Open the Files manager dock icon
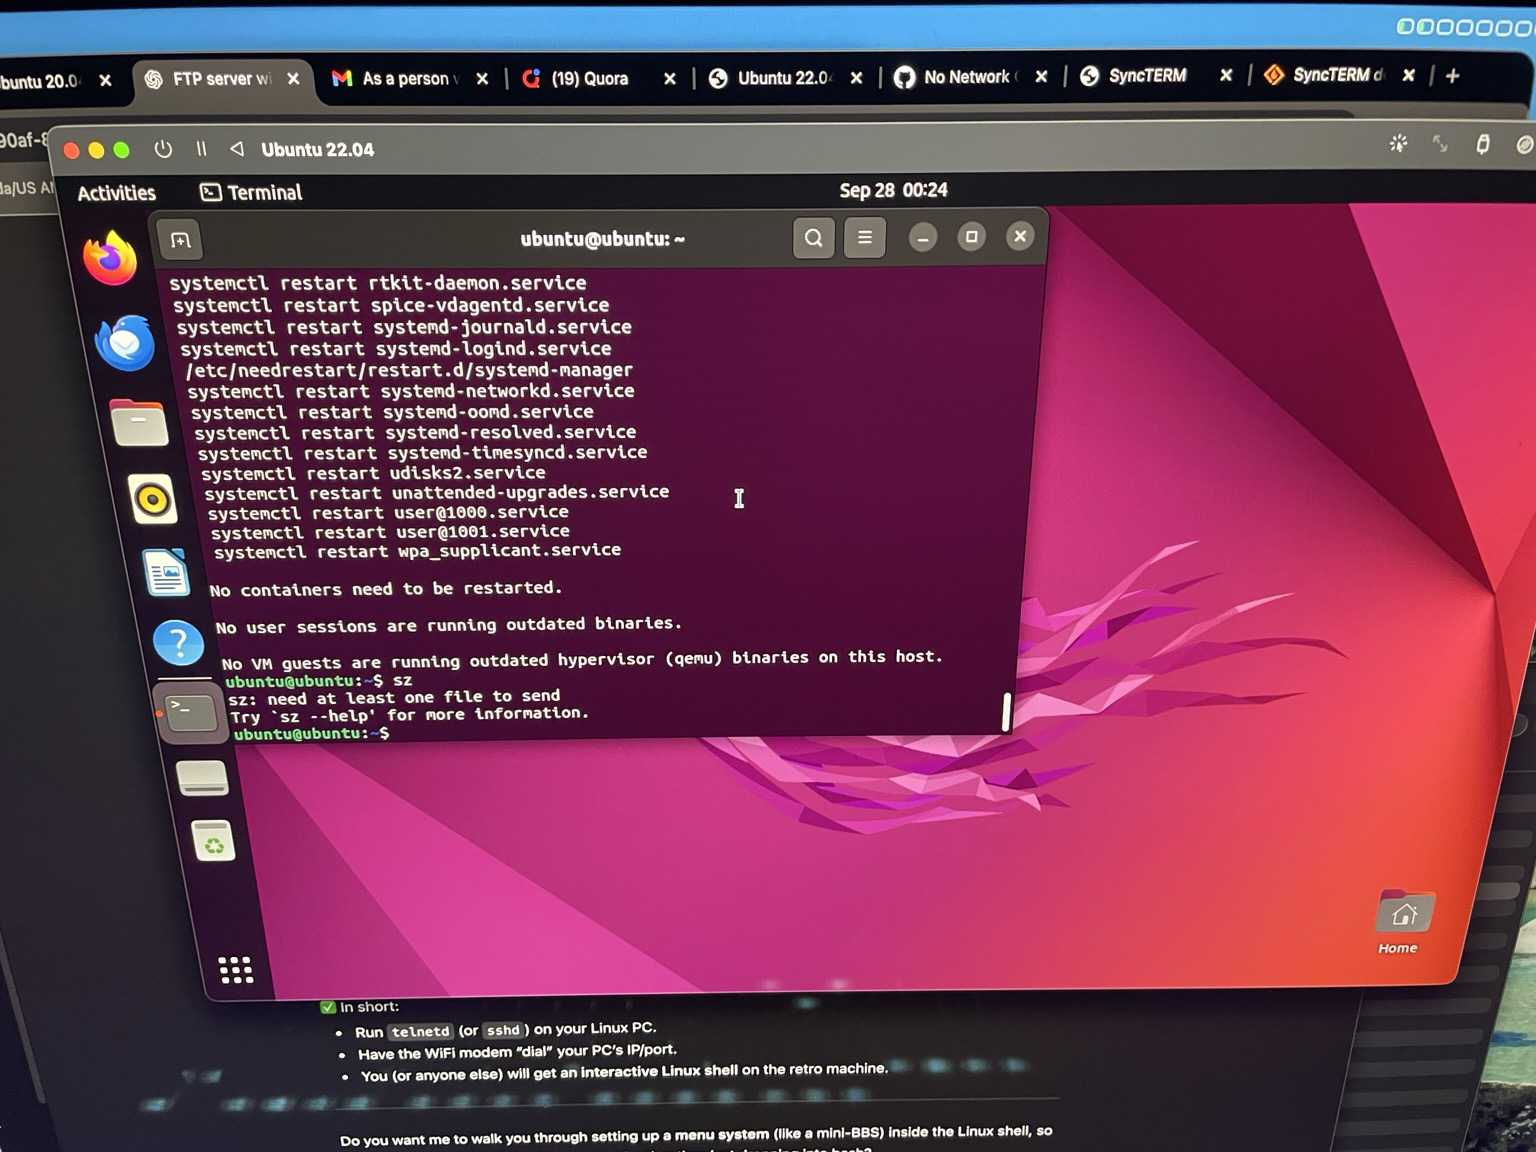The width and height of the screenshot is (1536, 1152). pos(139,423)
